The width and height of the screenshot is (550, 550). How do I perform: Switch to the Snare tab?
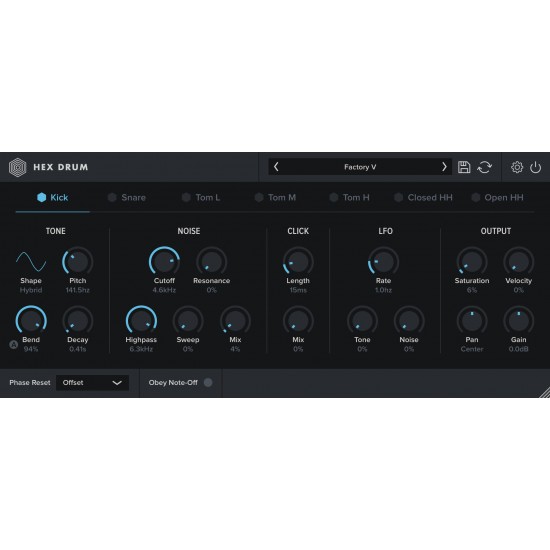pyautogui.click(x=127, y=197)
